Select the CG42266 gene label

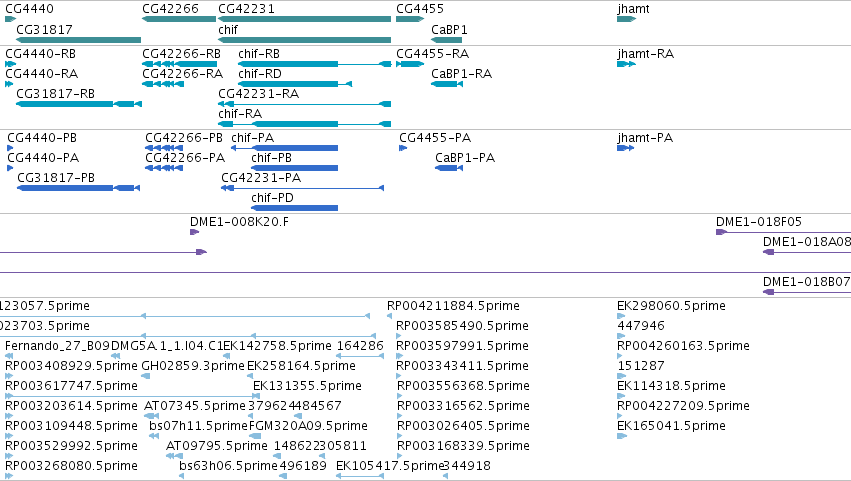[x=170, y=9]
